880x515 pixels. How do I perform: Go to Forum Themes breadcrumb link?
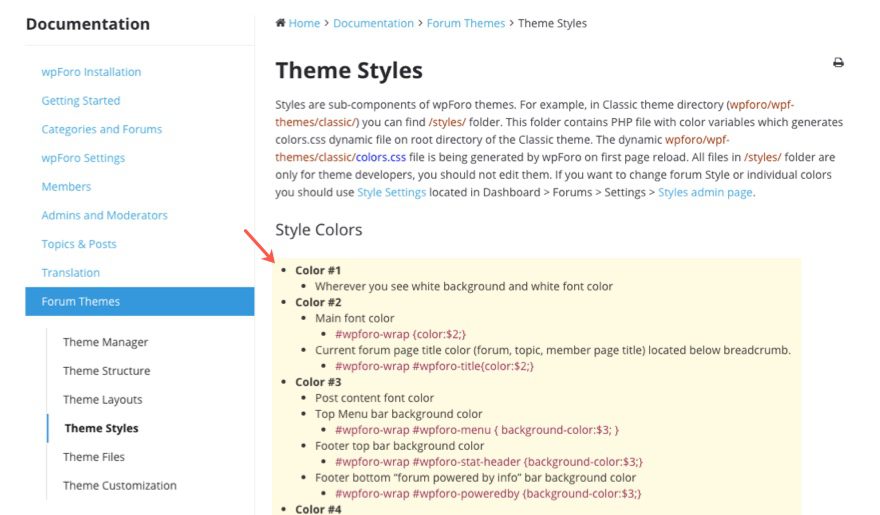[x=466, y=24]
